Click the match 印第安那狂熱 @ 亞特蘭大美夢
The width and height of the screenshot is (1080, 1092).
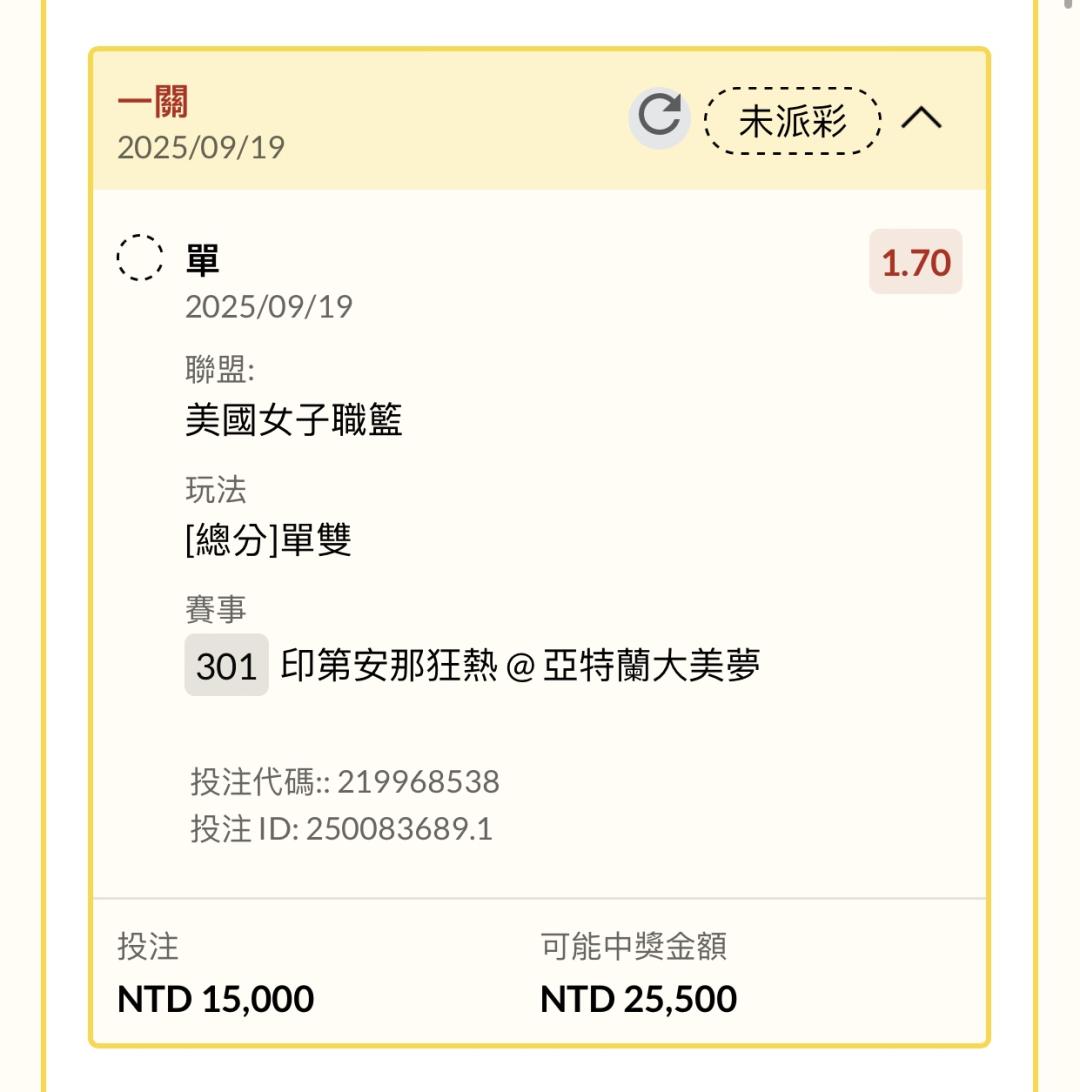[520, 665]
